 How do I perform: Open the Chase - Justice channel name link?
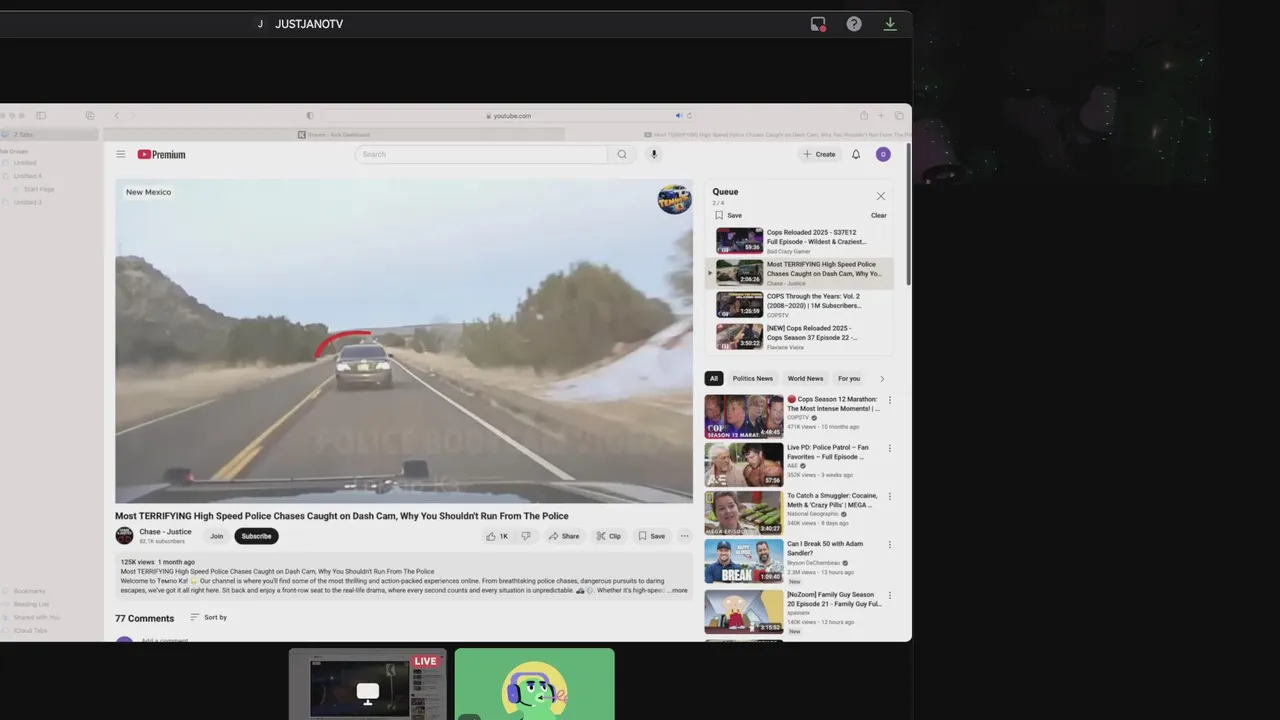coord(165,532)
